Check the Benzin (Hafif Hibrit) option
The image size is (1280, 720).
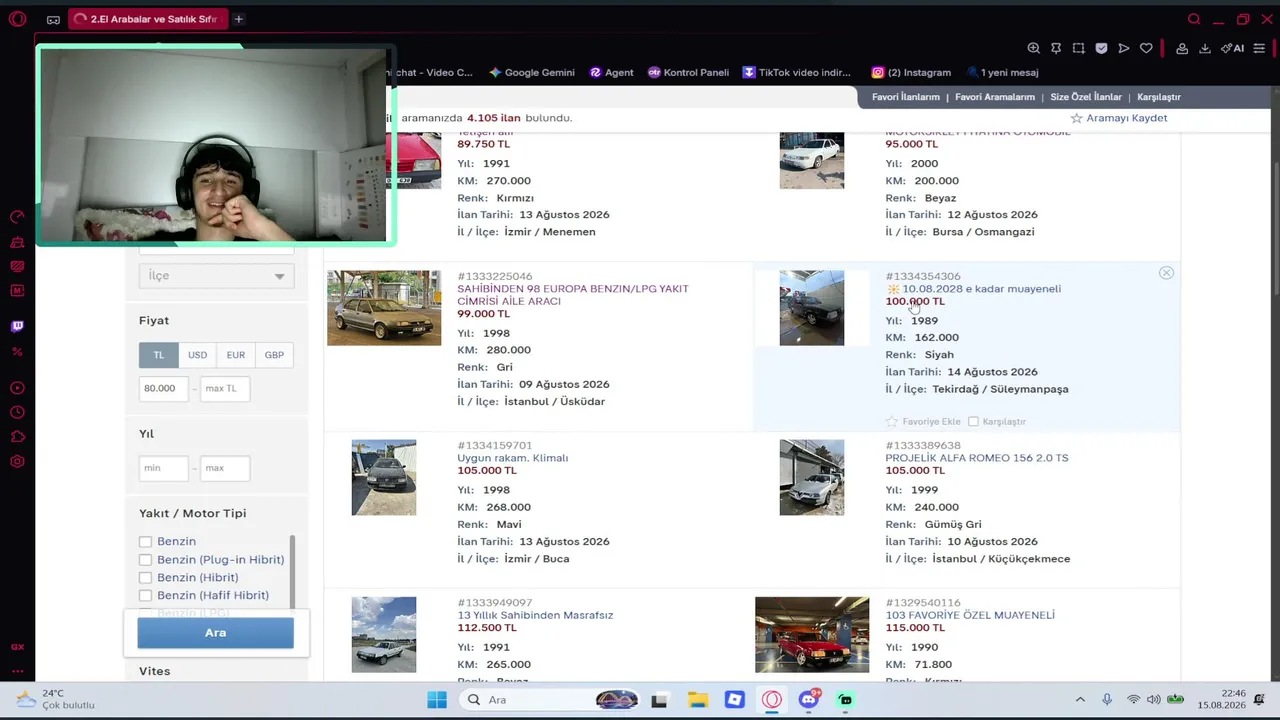[x=145, y=596]
